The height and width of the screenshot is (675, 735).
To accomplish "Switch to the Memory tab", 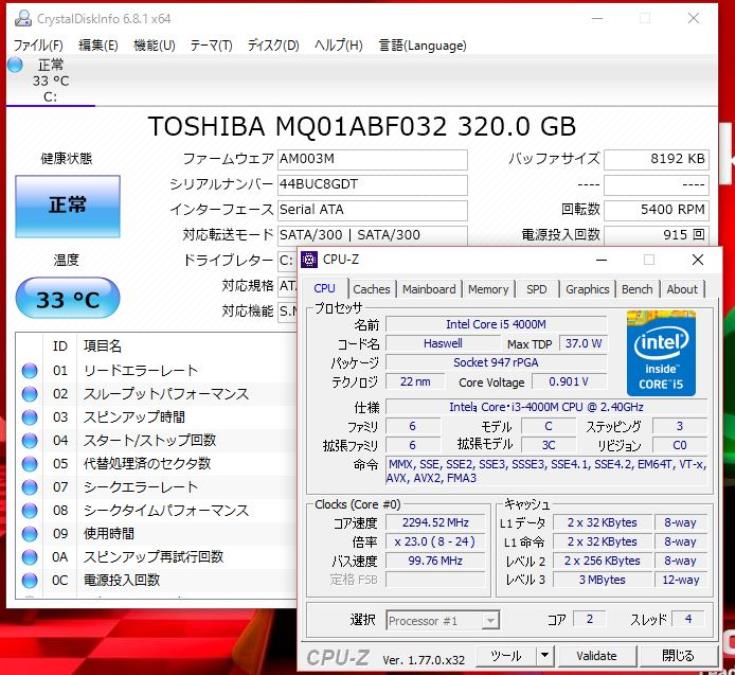I will (488, 289).
